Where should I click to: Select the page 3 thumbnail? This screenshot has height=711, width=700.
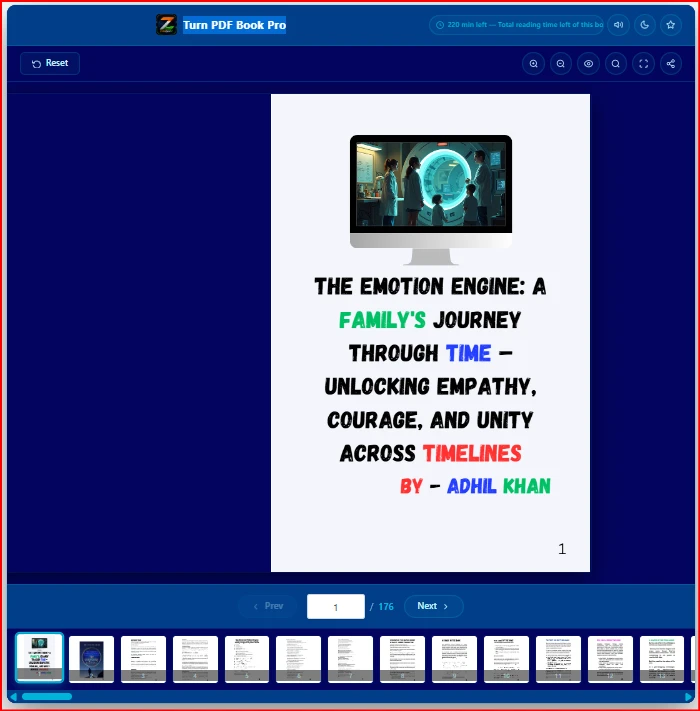143,659
